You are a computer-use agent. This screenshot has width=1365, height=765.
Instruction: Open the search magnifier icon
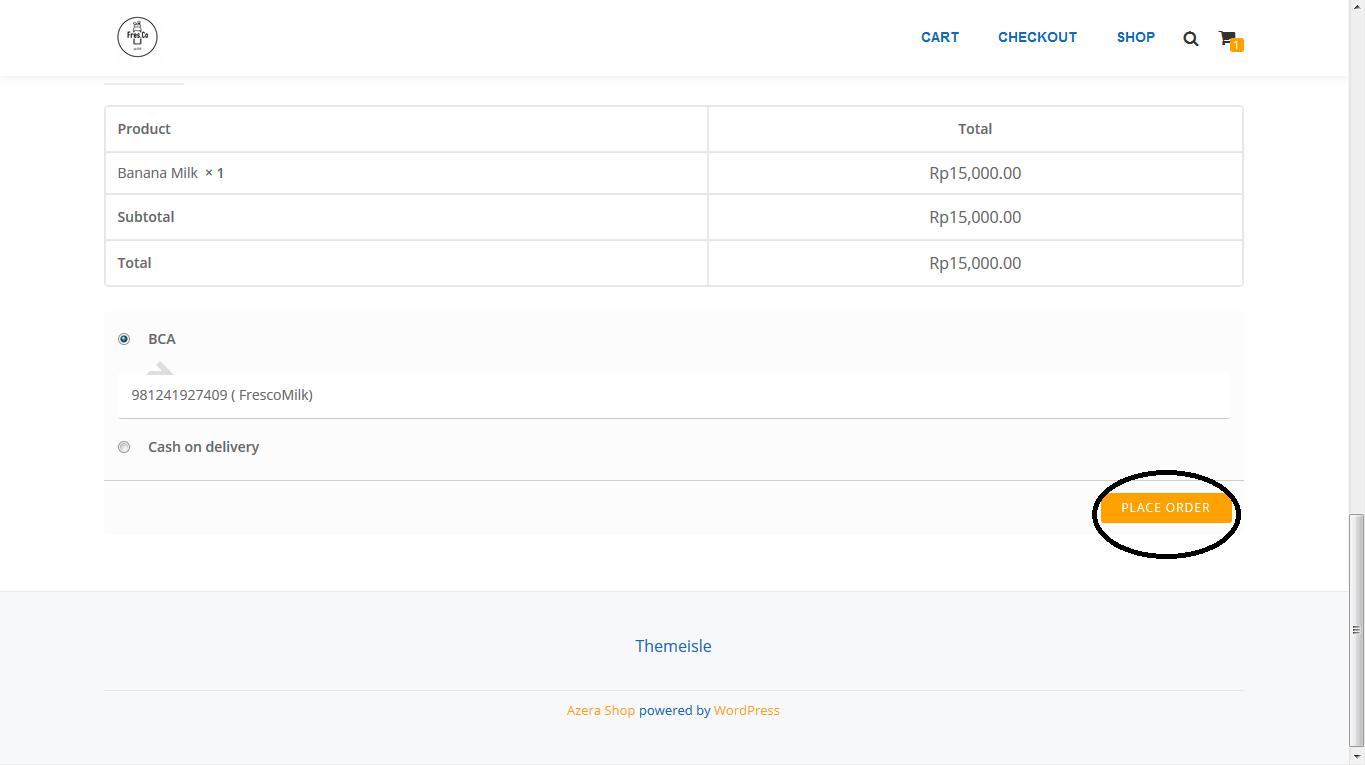pyautogui.click(x=1190, y=39)
